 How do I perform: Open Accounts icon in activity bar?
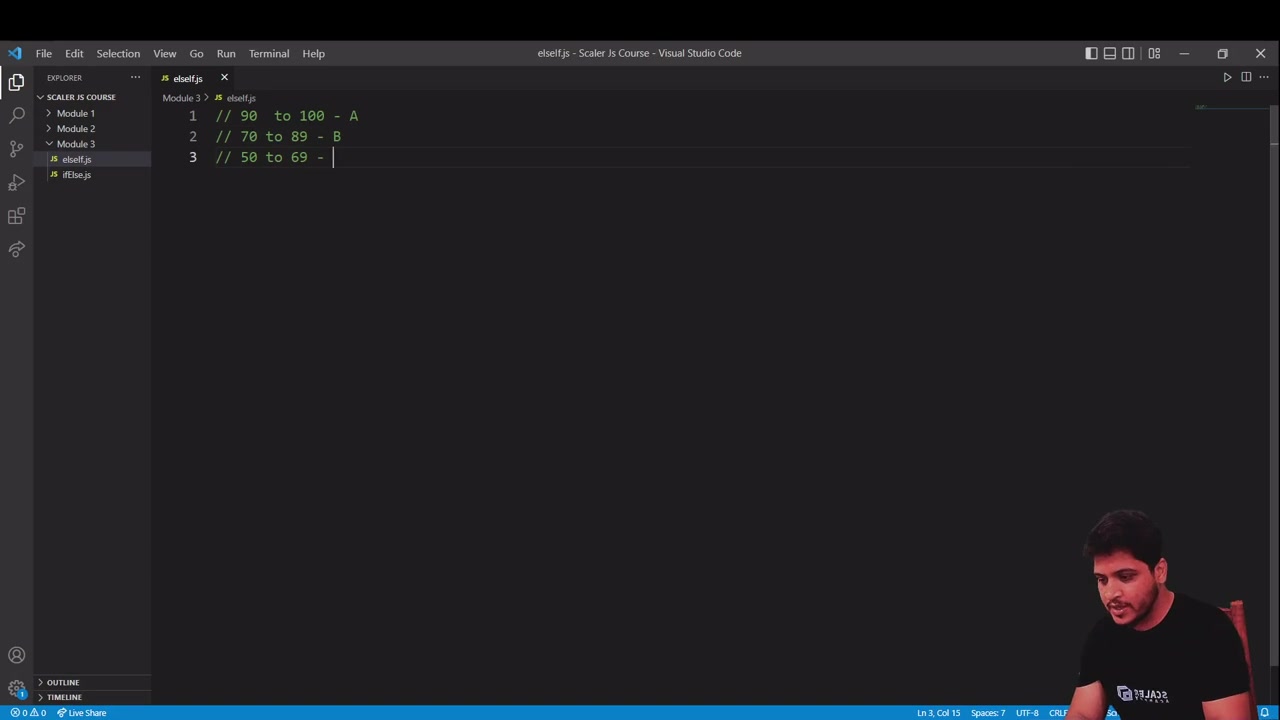16,656
